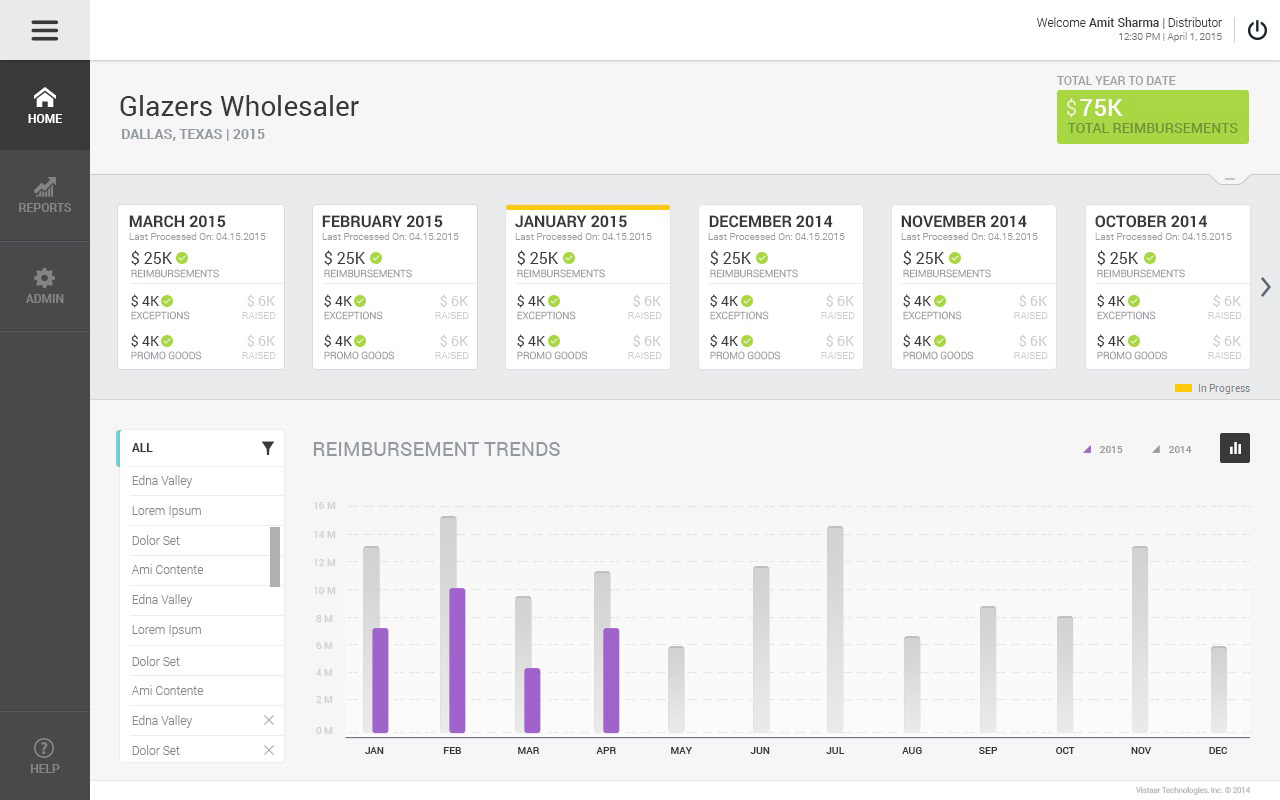Viewport: 1280px width, 800px height.
Task: Click the Total Reimbursements $75K button
Action: point(1152,117)
